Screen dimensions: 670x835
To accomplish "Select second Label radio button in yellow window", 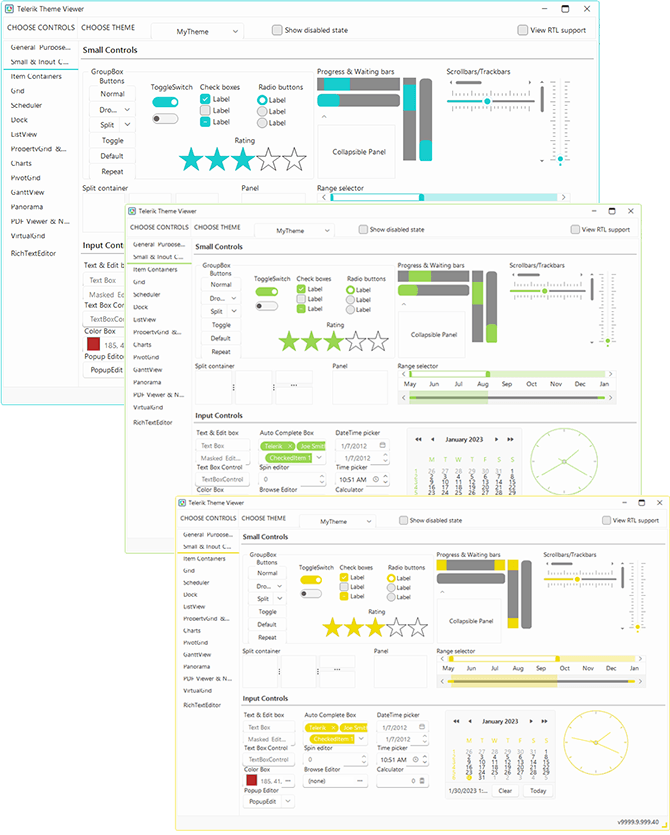I will click(x=391, y=588).
